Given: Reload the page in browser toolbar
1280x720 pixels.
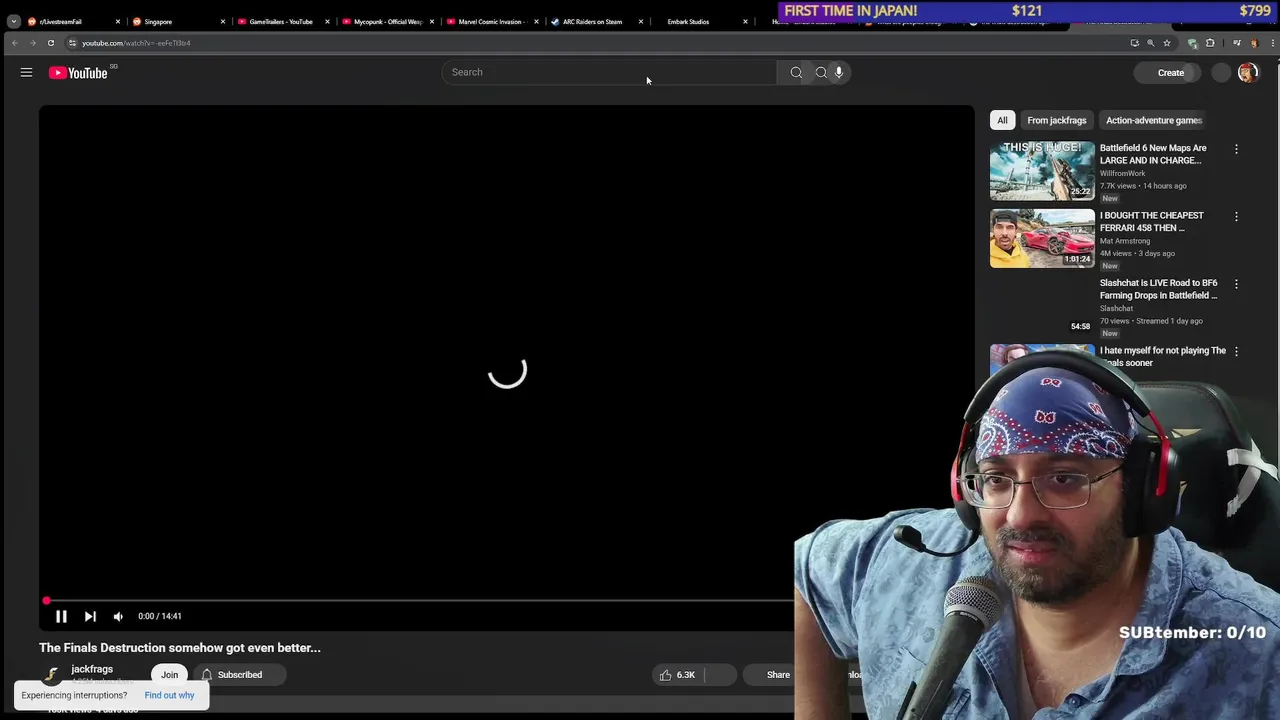Looking at the screenshot, I should click(51, 43).
